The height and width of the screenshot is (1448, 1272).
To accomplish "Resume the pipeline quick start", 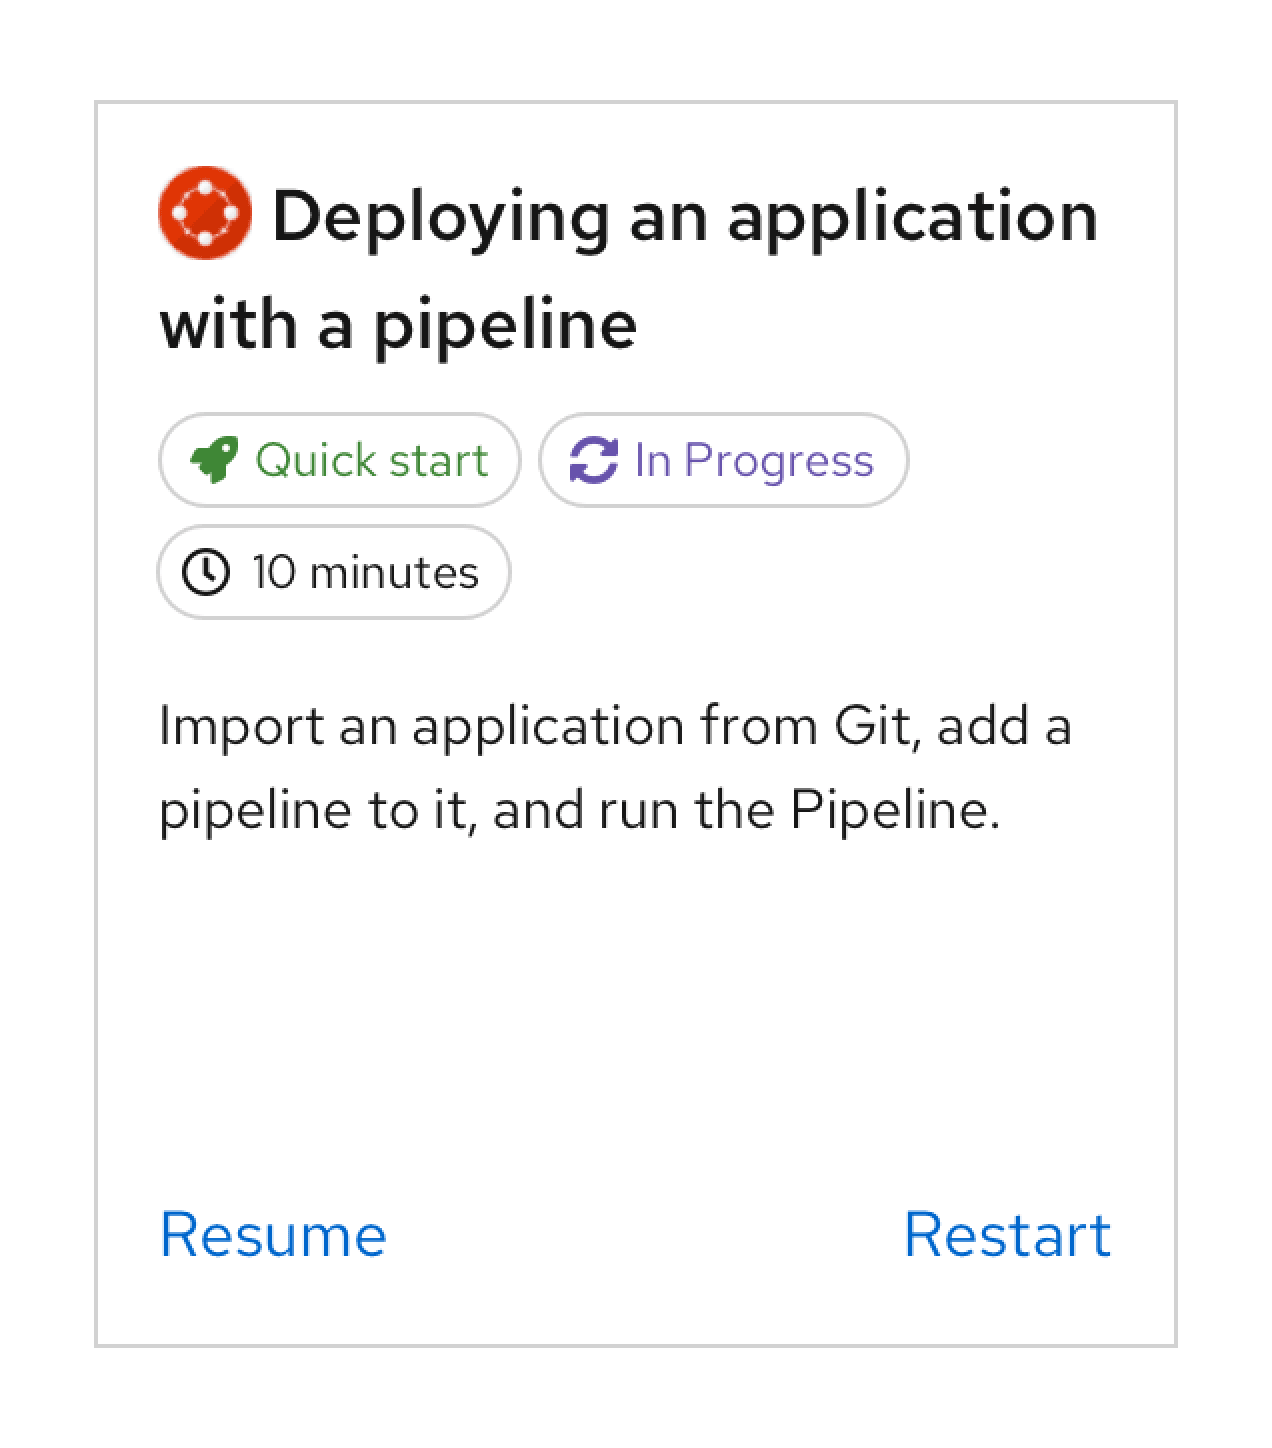I will (x=273, y=1234).
